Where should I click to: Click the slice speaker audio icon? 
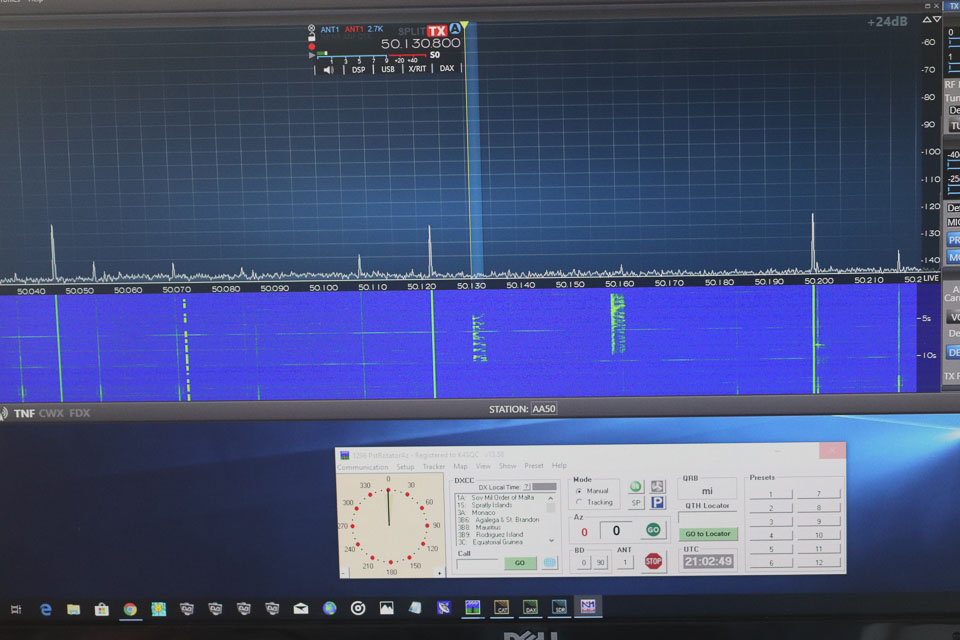coord(329,69)
